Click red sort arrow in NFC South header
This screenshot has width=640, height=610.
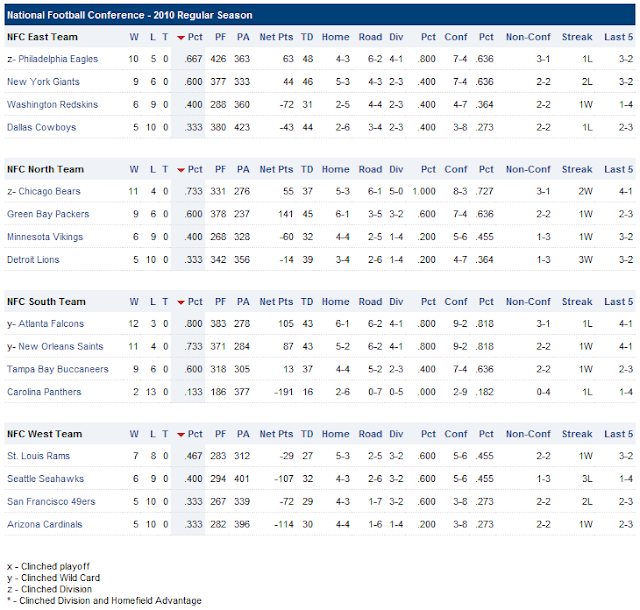tap(181, 302)
